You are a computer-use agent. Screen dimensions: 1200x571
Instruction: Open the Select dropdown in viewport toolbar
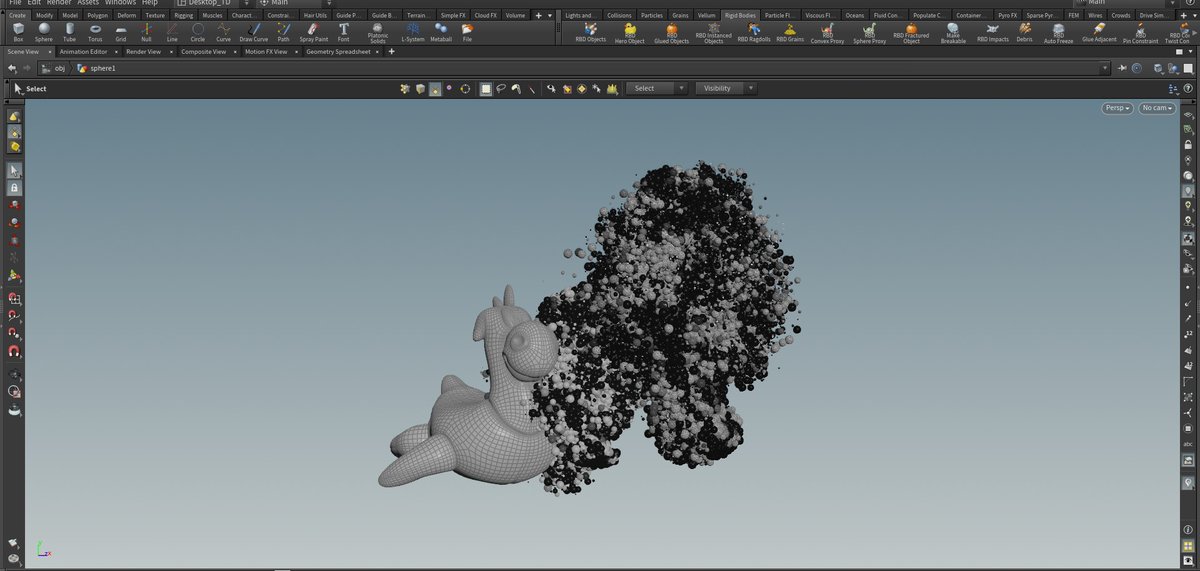point(656,88)
